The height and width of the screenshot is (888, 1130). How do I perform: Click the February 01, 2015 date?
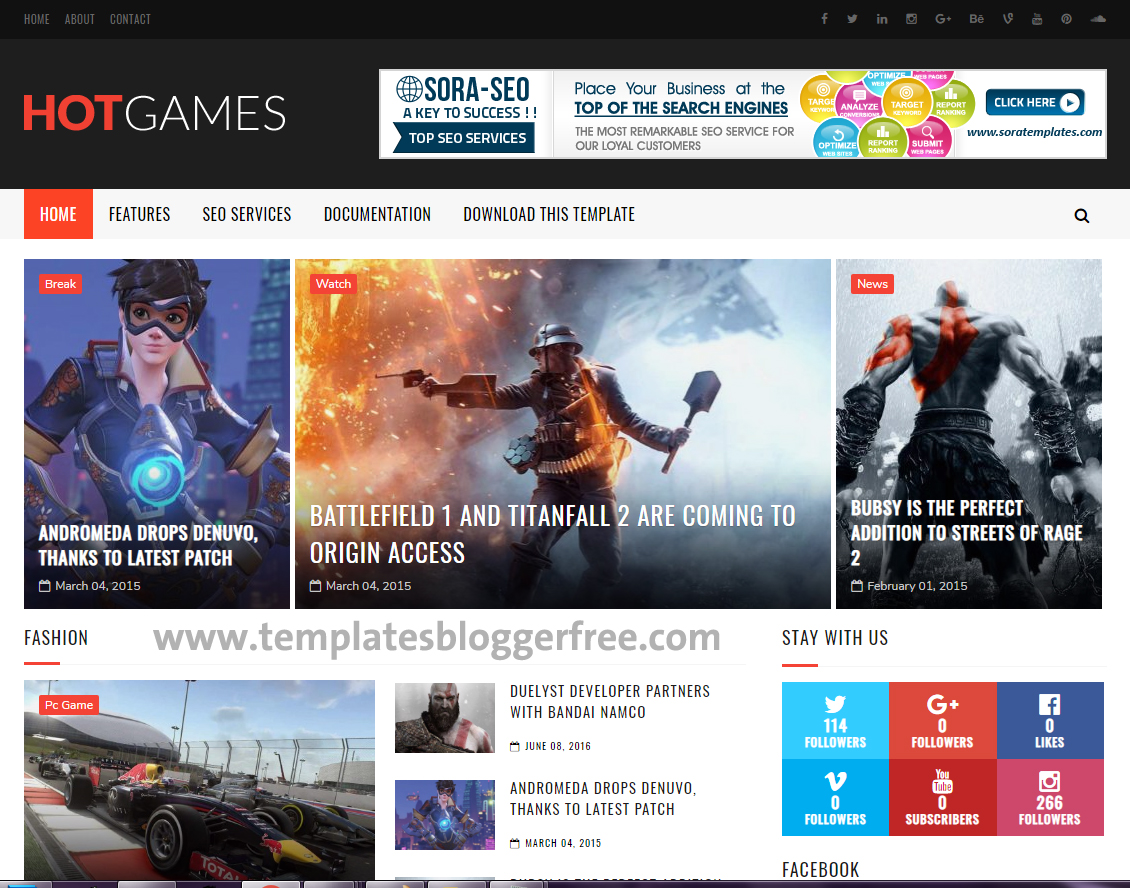coord(917,586)
